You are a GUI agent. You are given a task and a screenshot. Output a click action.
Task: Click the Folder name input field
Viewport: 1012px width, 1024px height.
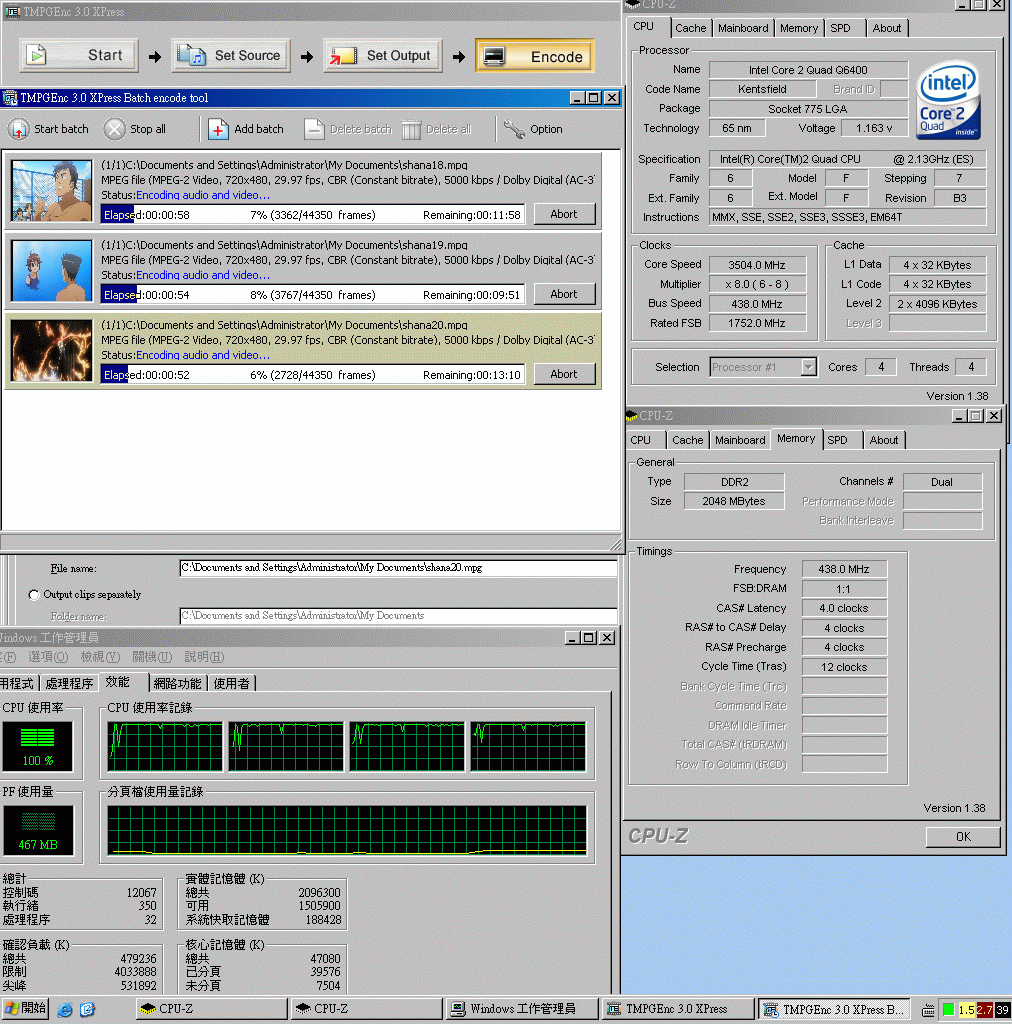point(398,616)
